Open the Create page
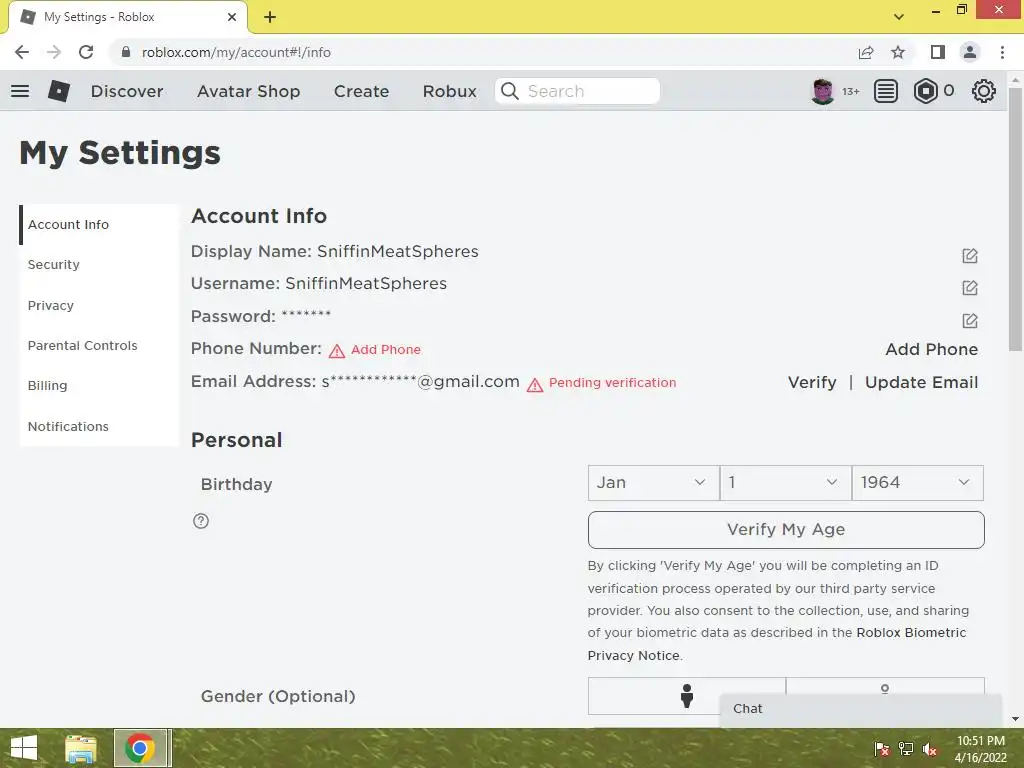This screenshot has width=1024, height=768. 361,91
